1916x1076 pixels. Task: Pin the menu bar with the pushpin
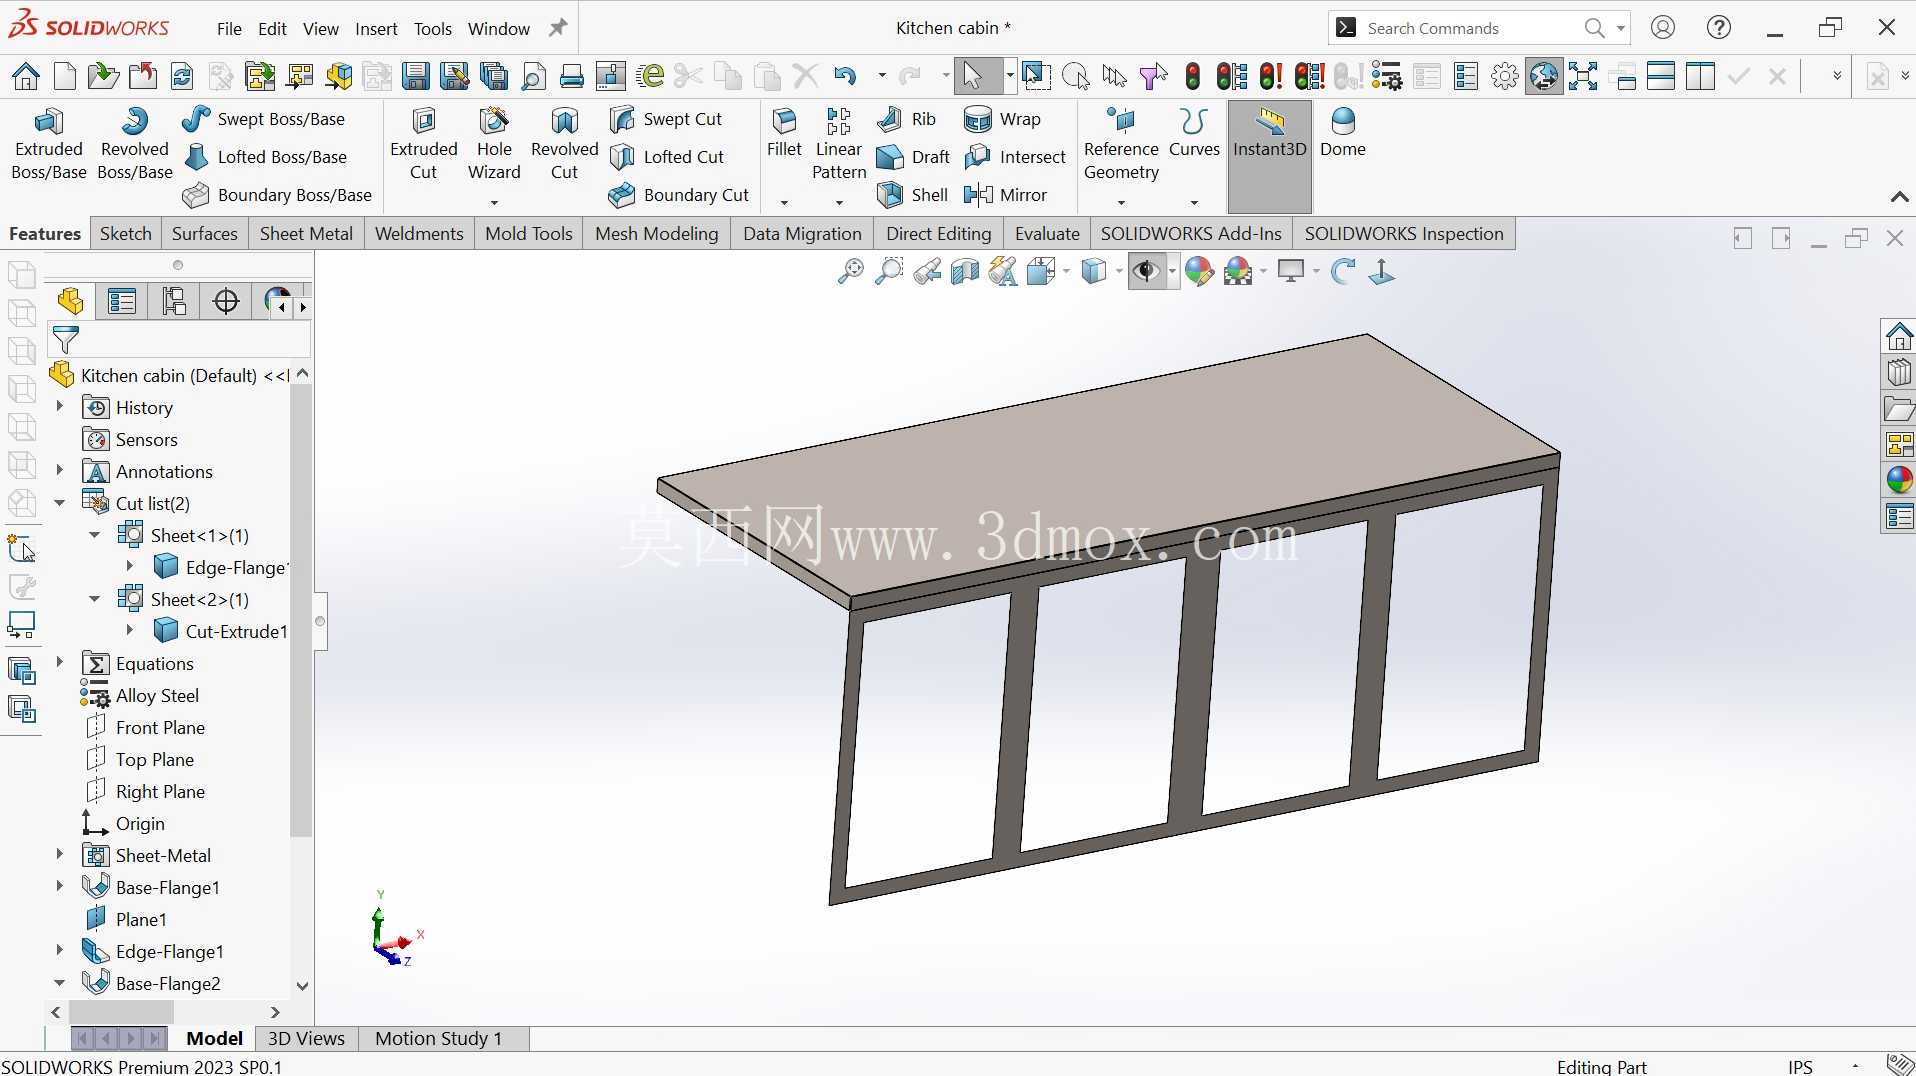coord(558,28)
